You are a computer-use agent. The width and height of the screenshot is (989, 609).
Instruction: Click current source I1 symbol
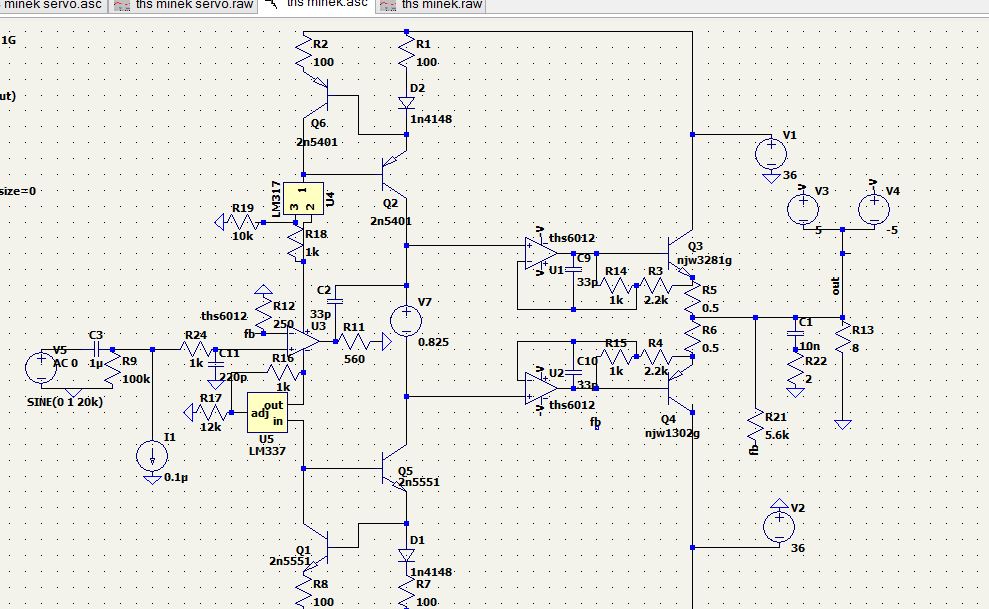pos(152,455)
